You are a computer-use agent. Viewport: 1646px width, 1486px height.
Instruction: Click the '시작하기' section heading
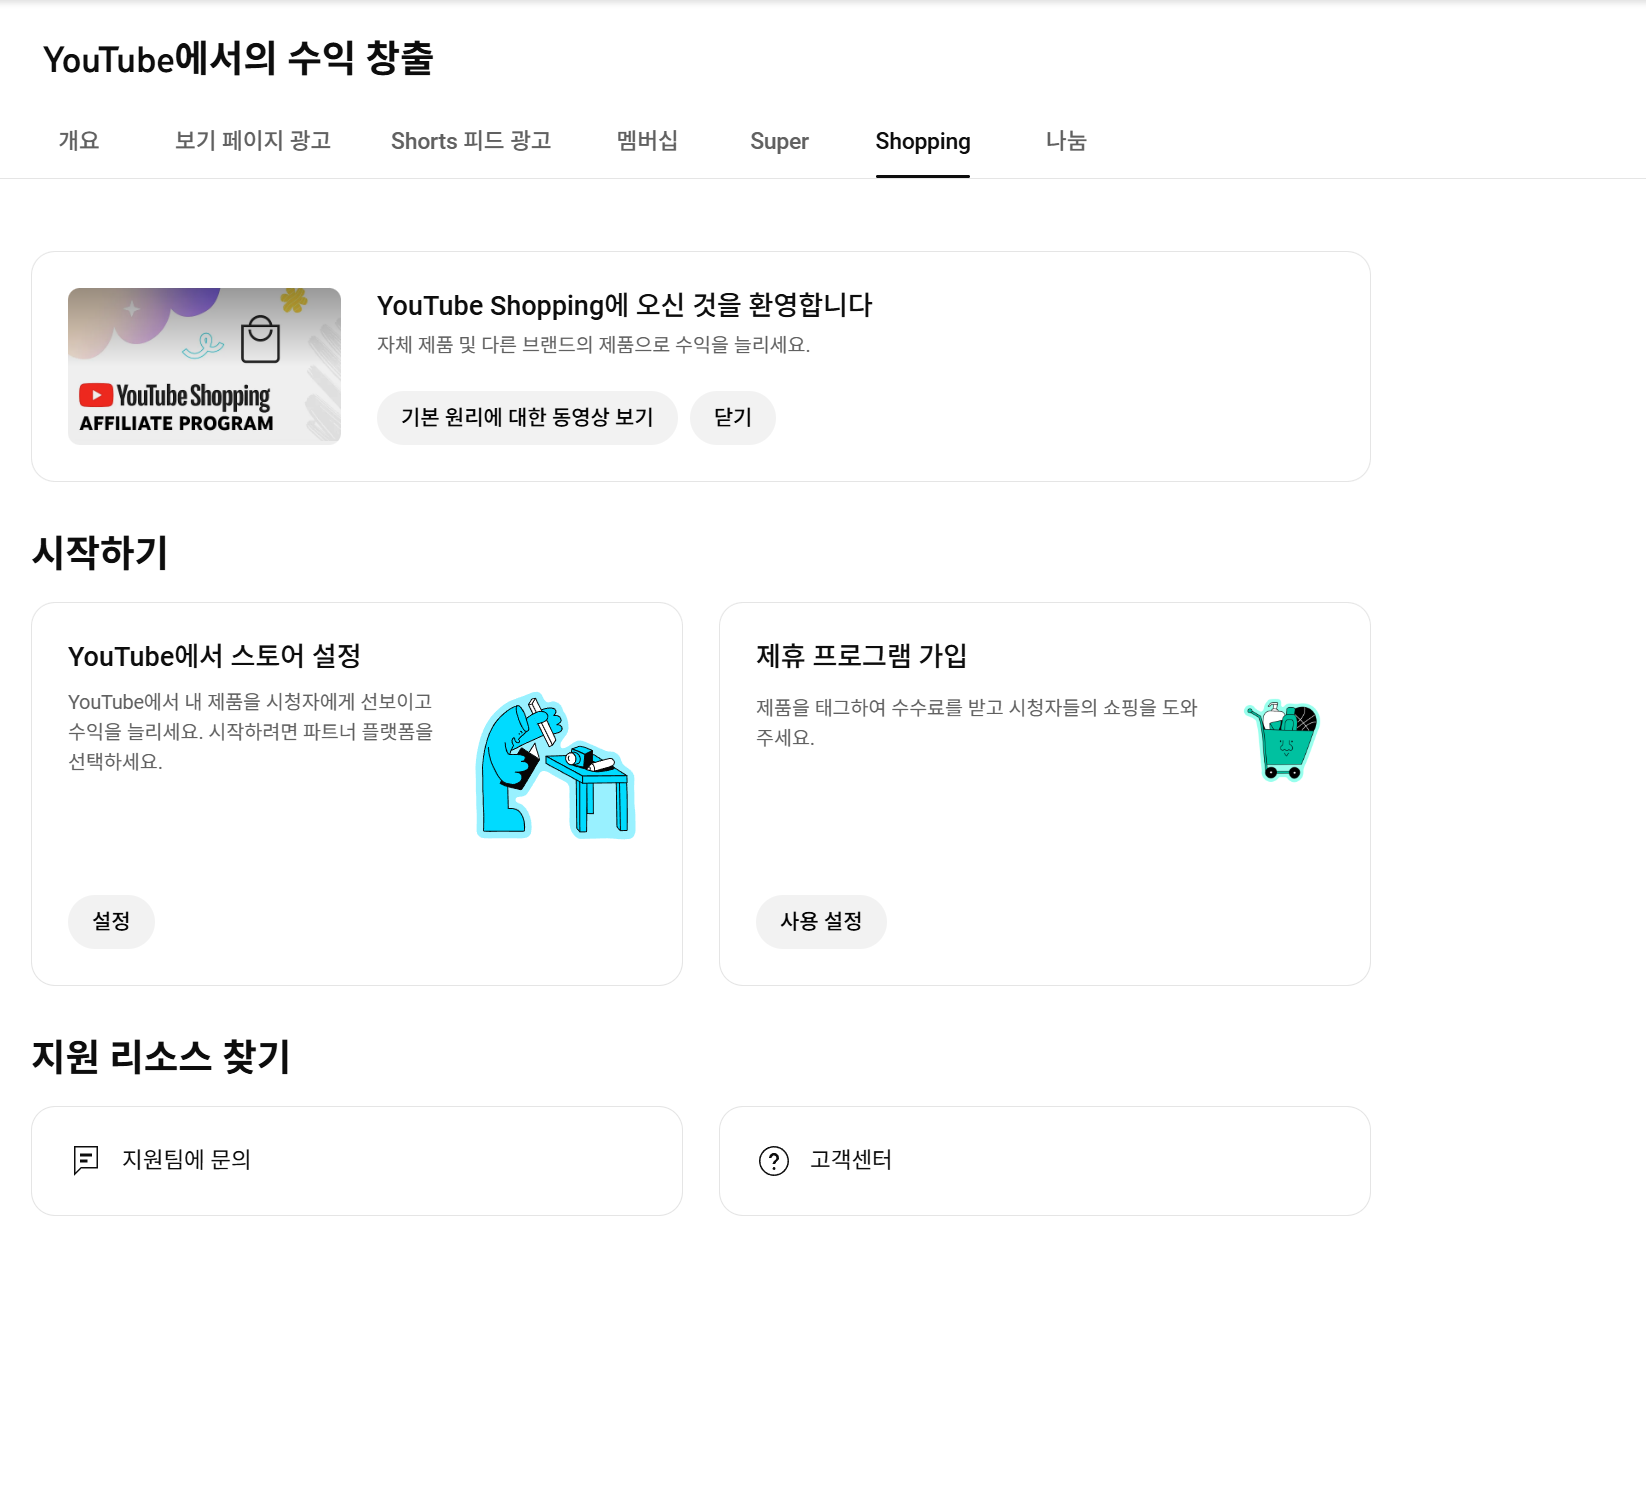click(x=100, y=552)
